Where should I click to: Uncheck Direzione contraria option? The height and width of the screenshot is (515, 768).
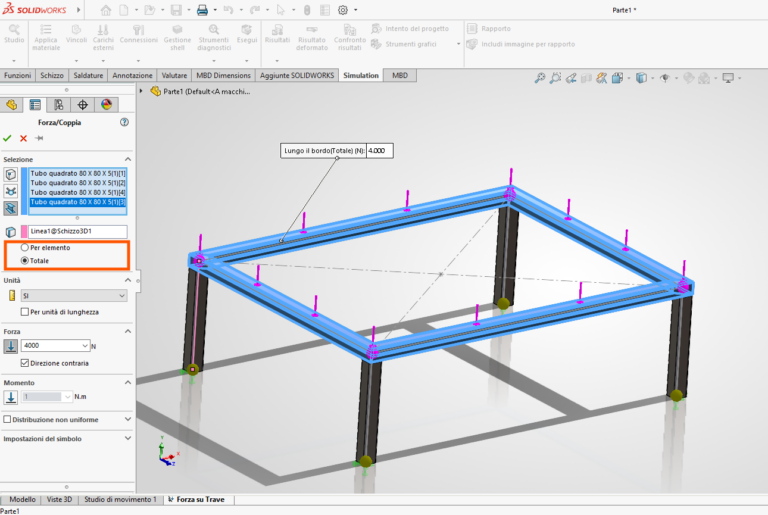click(x=25, y=363)
